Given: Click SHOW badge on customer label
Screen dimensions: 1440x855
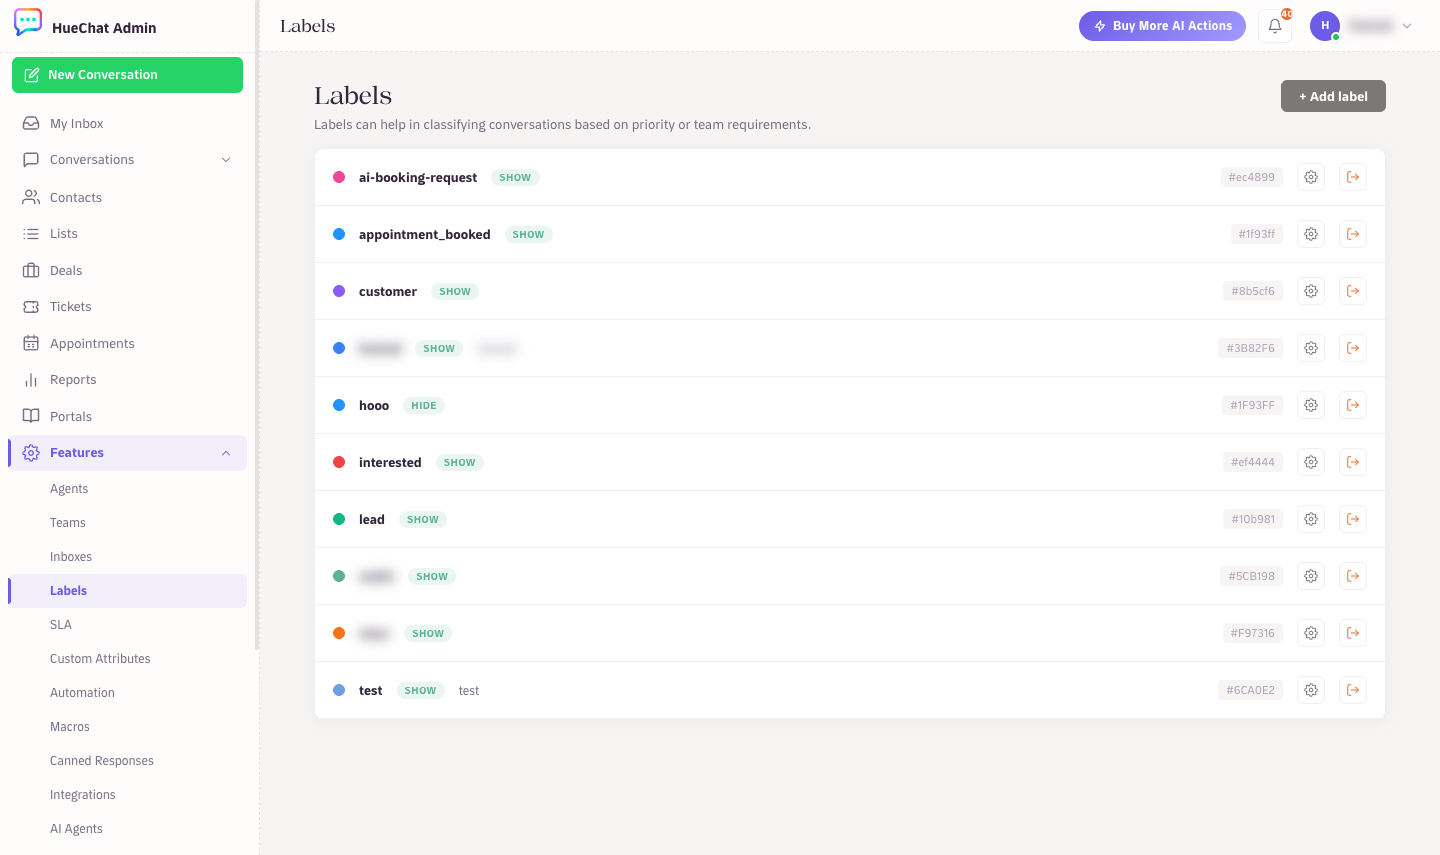Looking at the screenshot, I should [455, 291].
